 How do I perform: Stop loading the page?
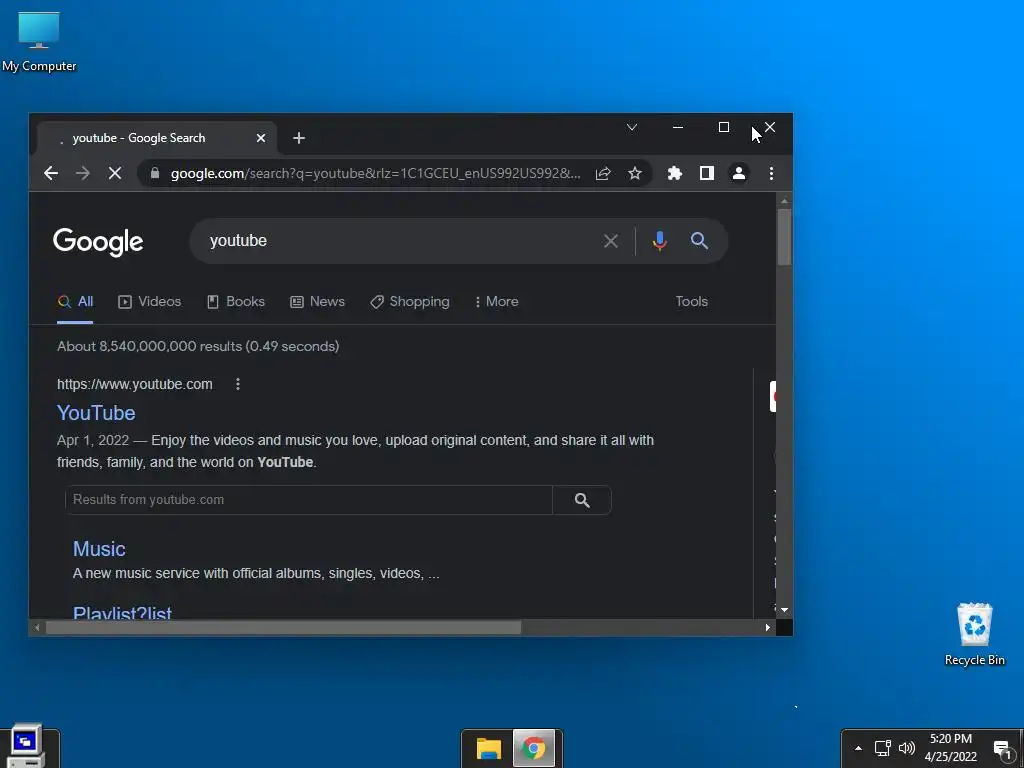click(115, 173)
